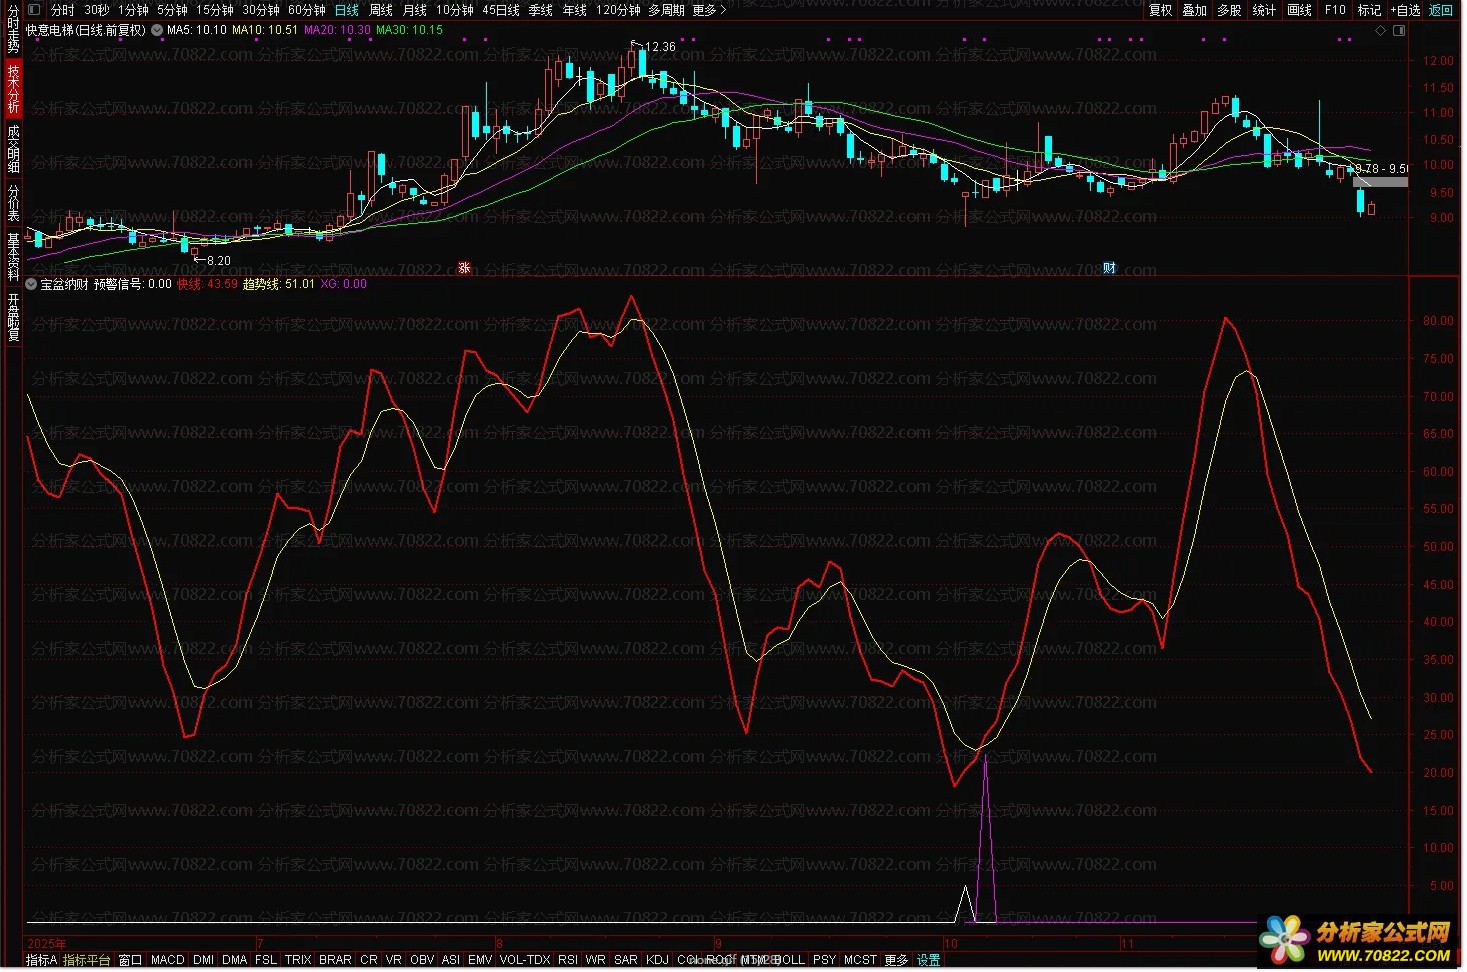Toggle the side panel icon at chart top right
Image resolution: width=1467 pixels, height=972 pixels.
(1399, 31)
